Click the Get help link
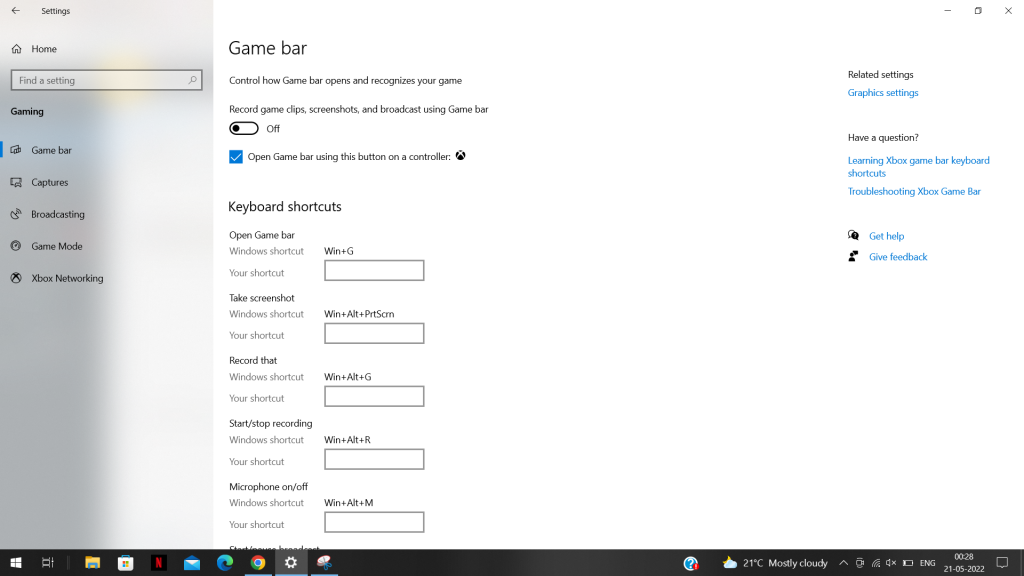The width and height of the screenshot is (1024, 576). (x=886, y=236)
